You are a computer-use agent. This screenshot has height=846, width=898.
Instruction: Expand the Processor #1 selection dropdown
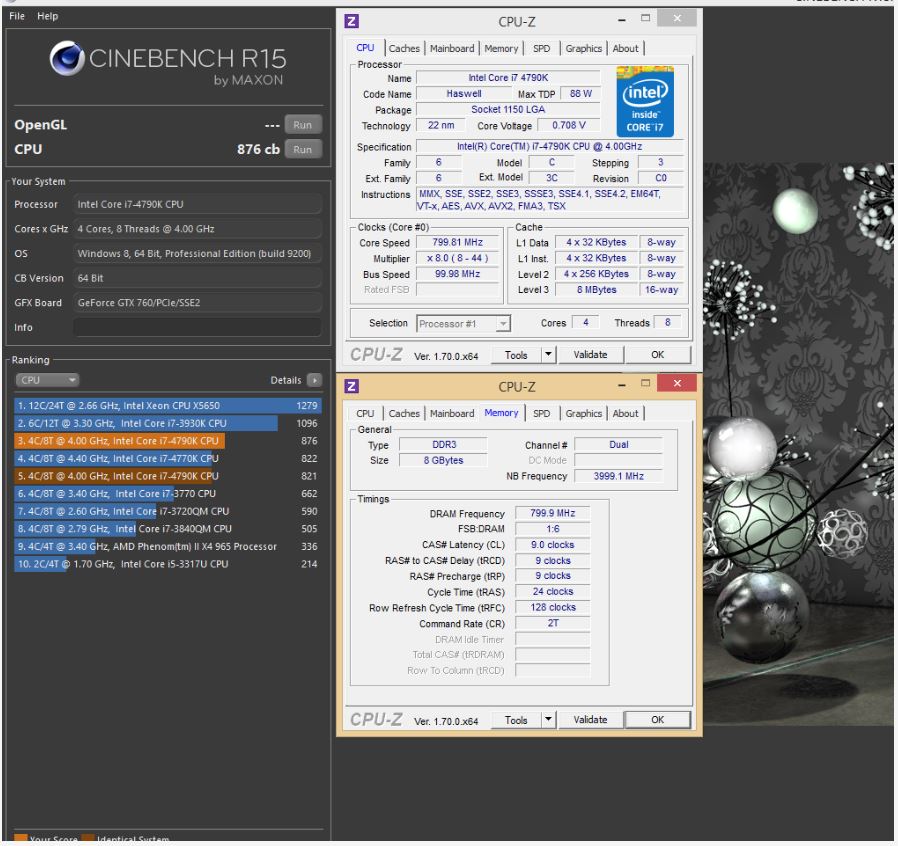point(503,324)
